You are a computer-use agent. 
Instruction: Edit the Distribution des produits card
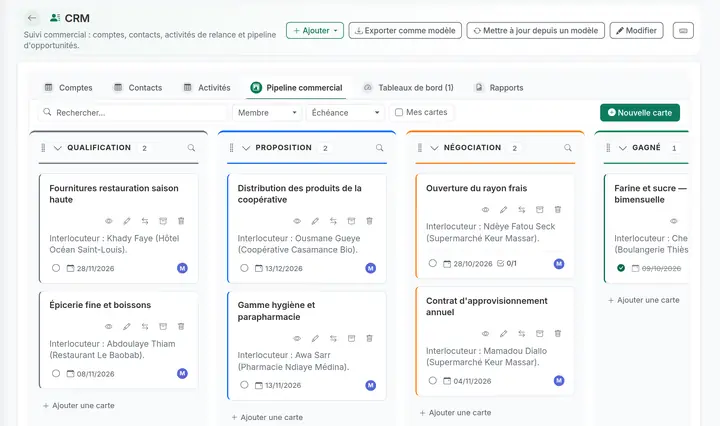click(315, 221)
